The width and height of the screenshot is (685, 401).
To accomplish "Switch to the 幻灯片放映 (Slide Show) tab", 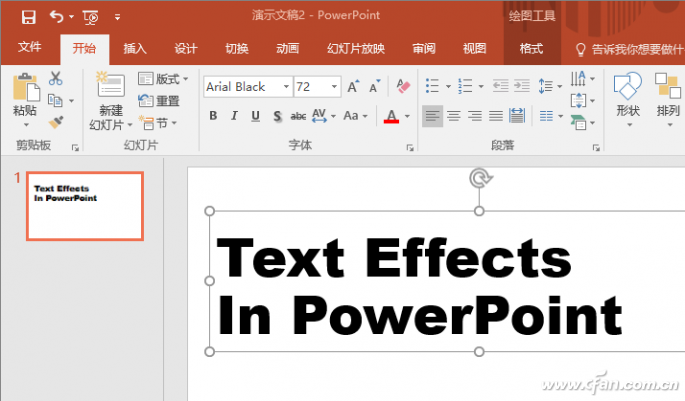I will (x=356, y=48).
